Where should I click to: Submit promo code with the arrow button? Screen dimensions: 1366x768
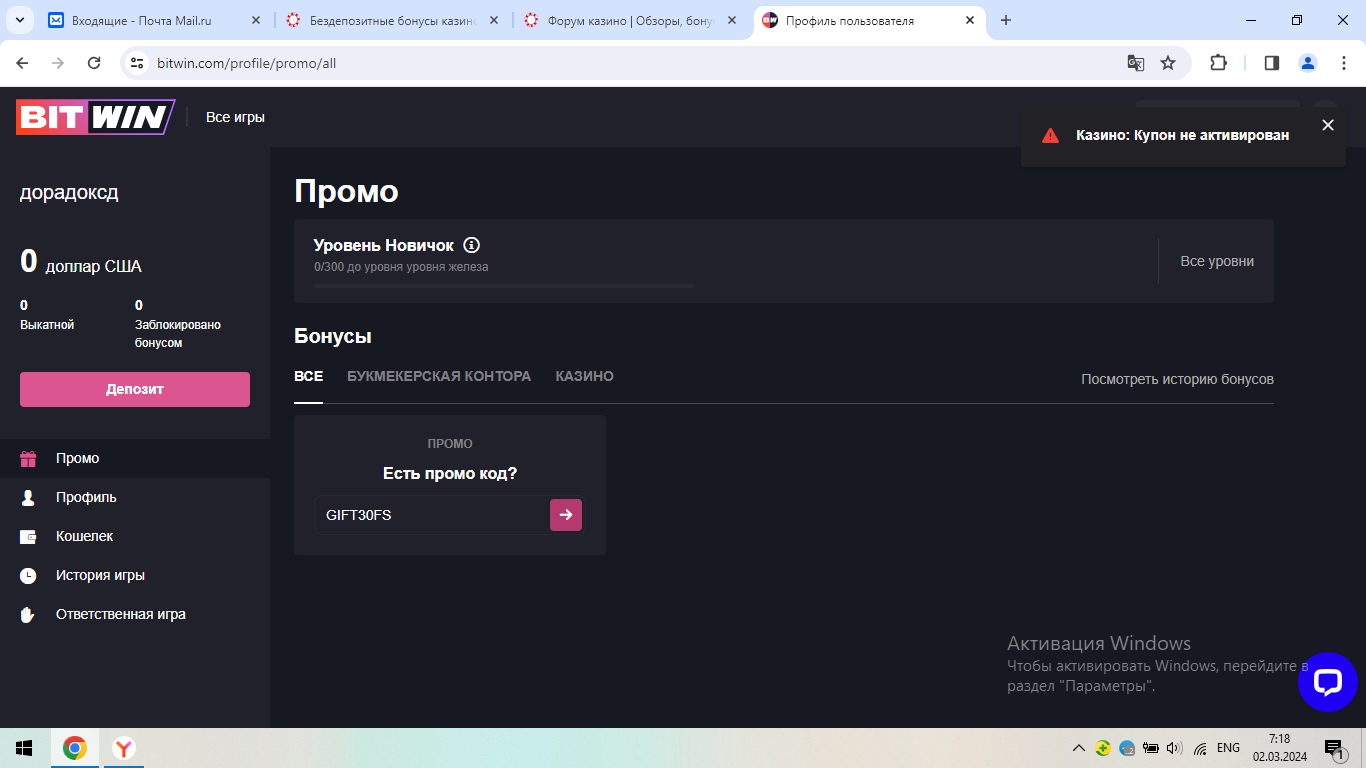[566, 515]
